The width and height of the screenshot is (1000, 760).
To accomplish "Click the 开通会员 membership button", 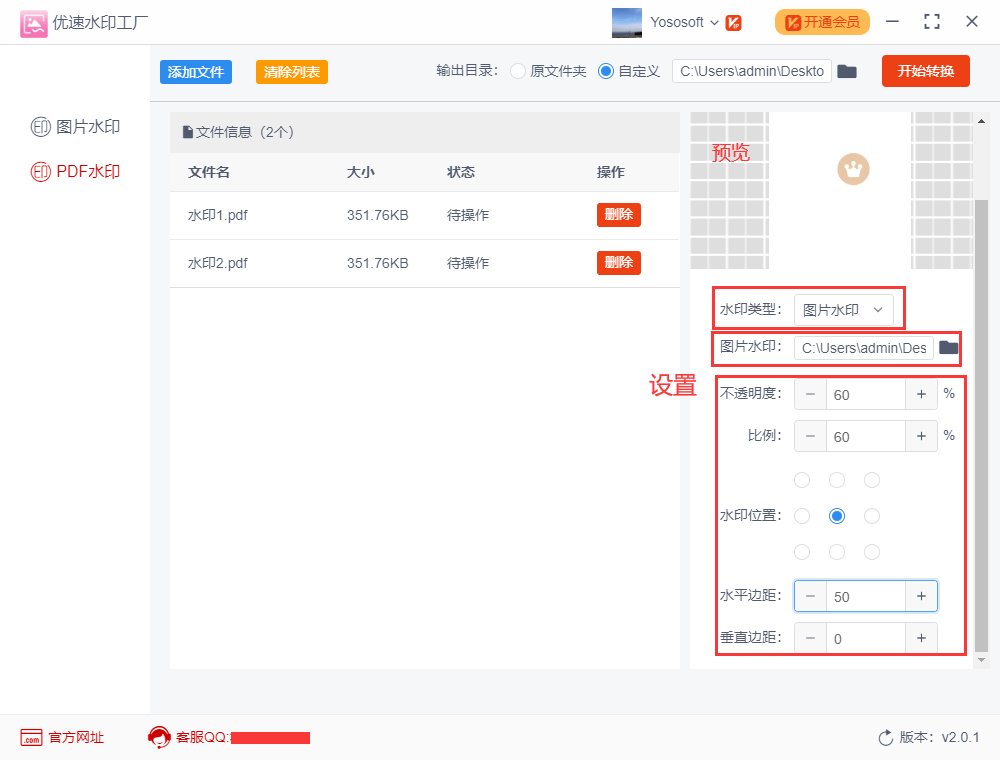I will [822, 21].
